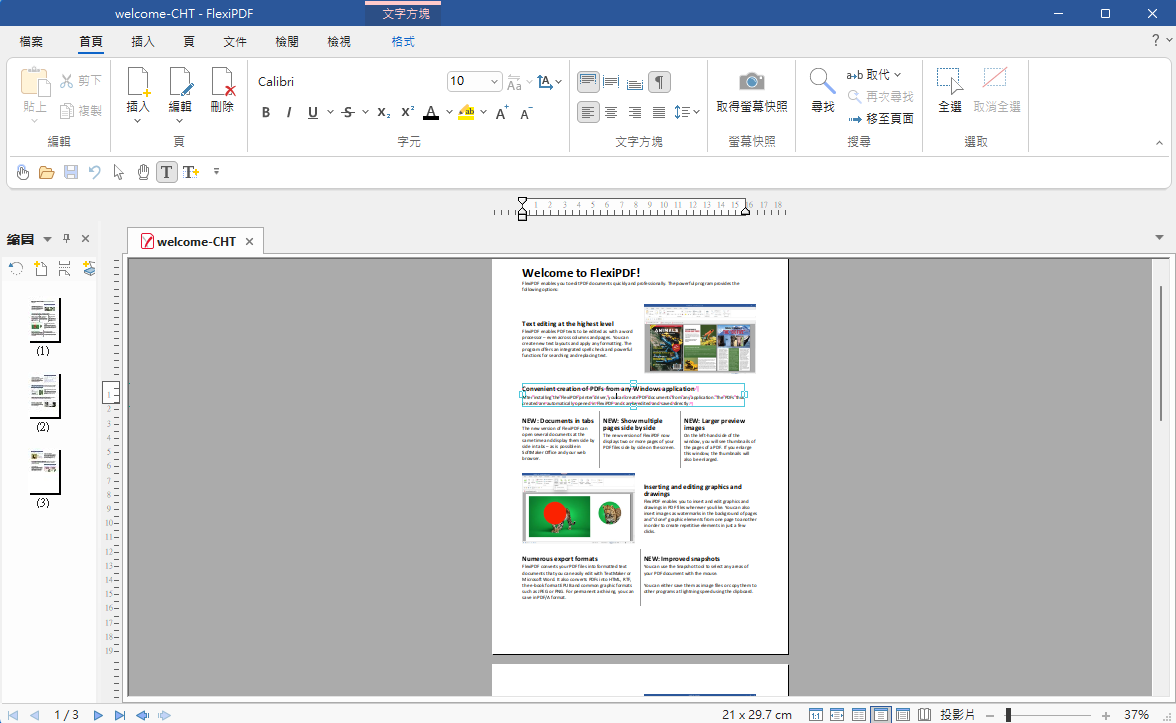The width and height of the screenshot is (1176, 723).
Task: Open the 檔案 menu
Action: 31,42
